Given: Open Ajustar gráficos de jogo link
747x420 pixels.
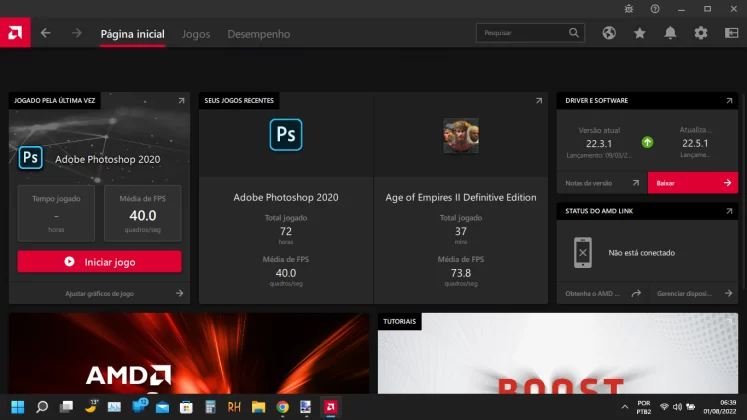Looking at the screenshot, I should click(x=100, y=293).
